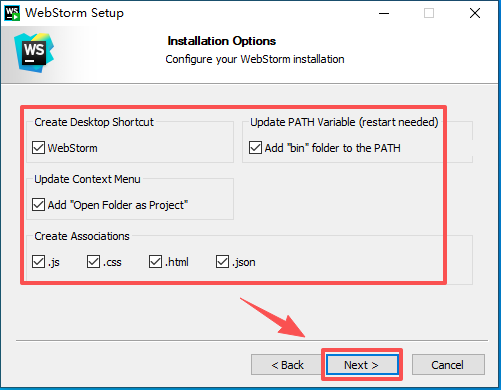Minimize the WebStorm Setup window
Viewport: 501px width, 390px height.
[x=384, y=13]
